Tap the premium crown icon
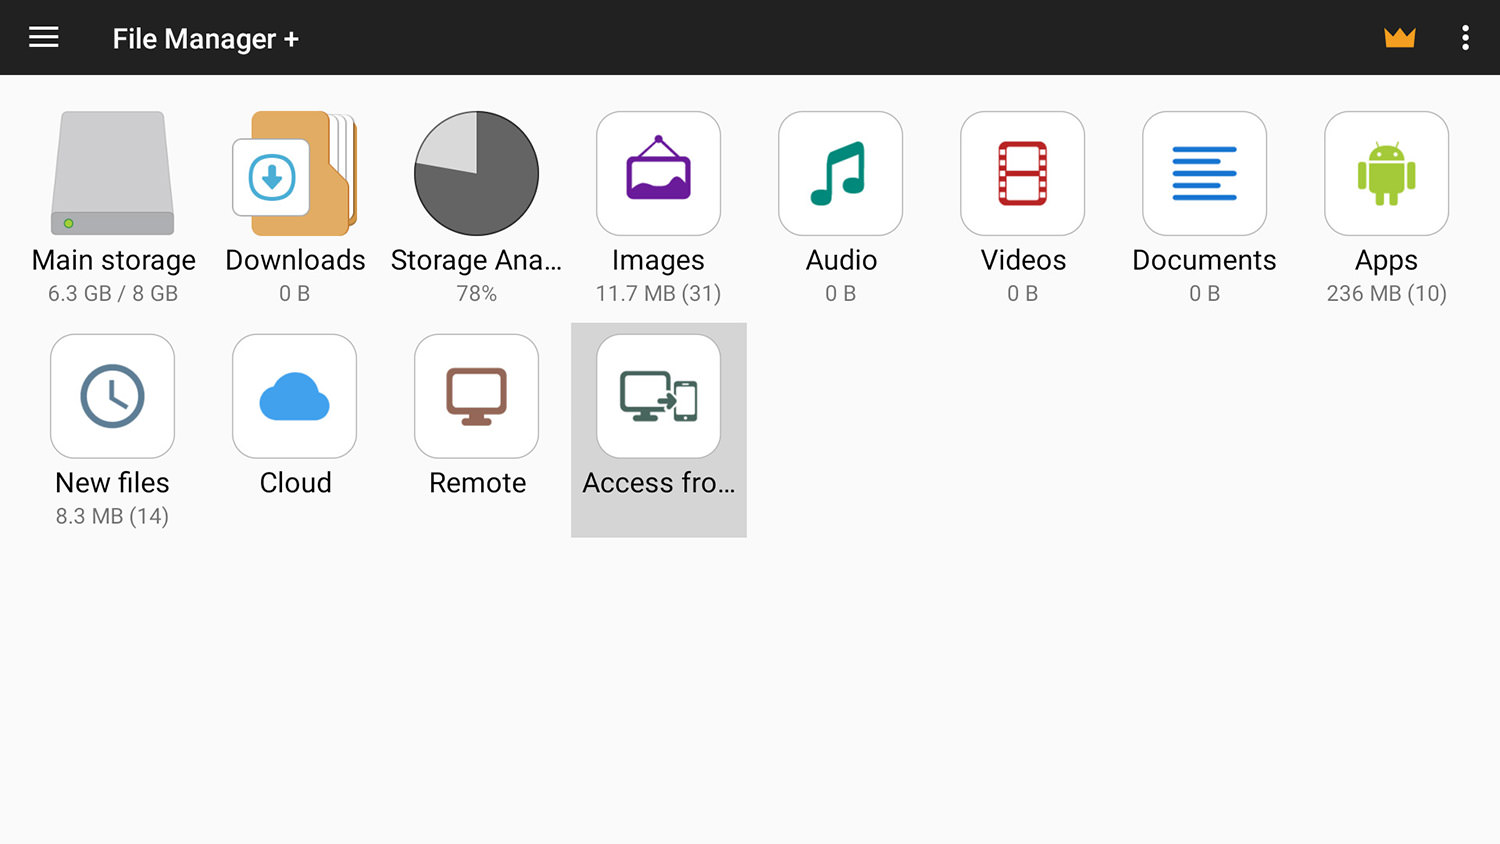Screen dimensions: 1500x844 pyautogui.click(x=1399, y=38)
